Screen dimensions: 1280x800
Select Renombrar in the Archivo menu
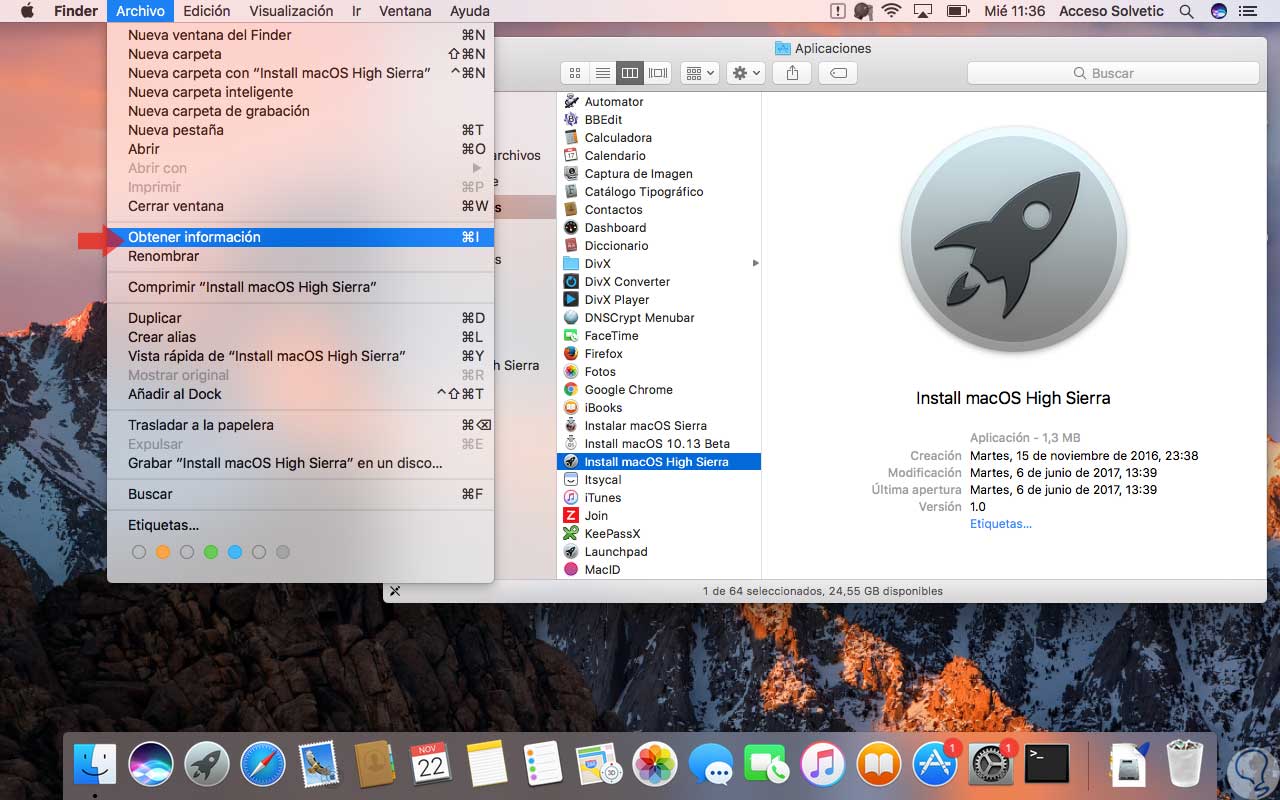(x=300, y=256)
